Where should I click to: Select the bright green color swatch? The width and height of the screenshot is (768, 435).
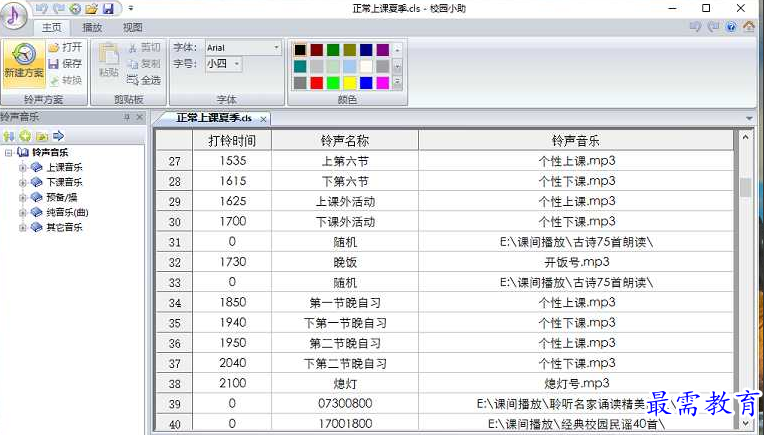333,83
